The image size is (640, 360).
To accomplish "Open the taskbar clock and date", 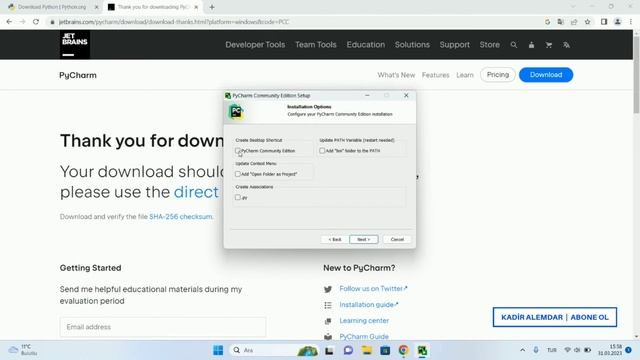I will click(610, 350).
